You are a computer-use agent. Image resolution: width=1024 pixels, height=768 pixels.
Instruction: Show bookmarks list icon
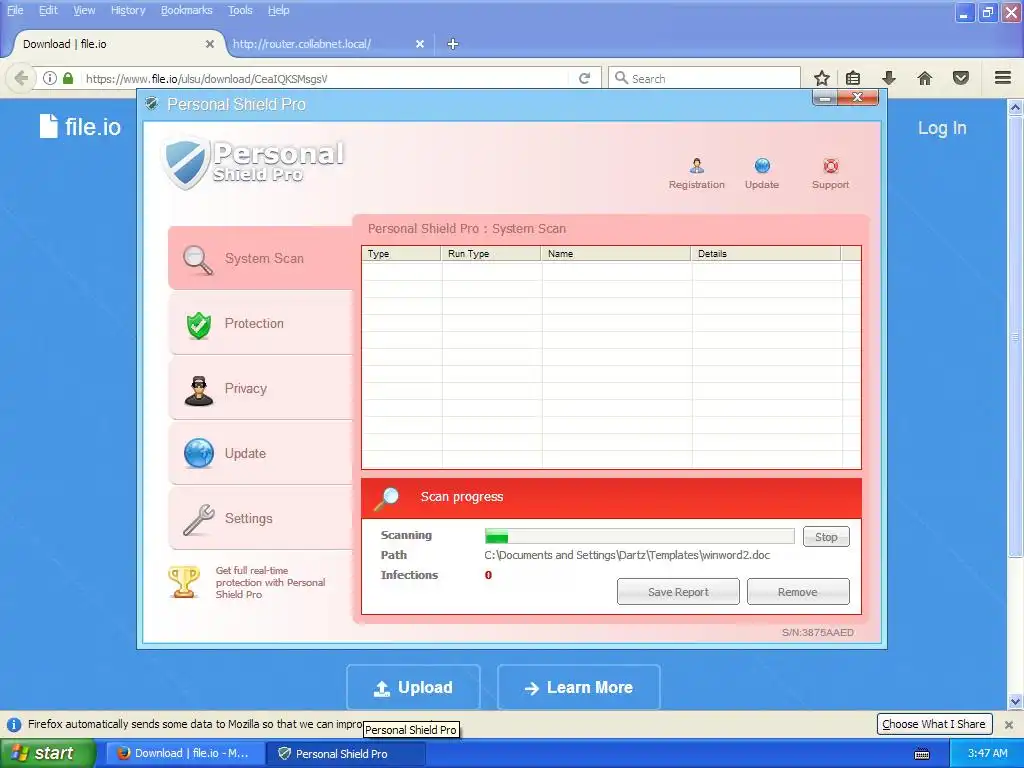click(853, 78)
